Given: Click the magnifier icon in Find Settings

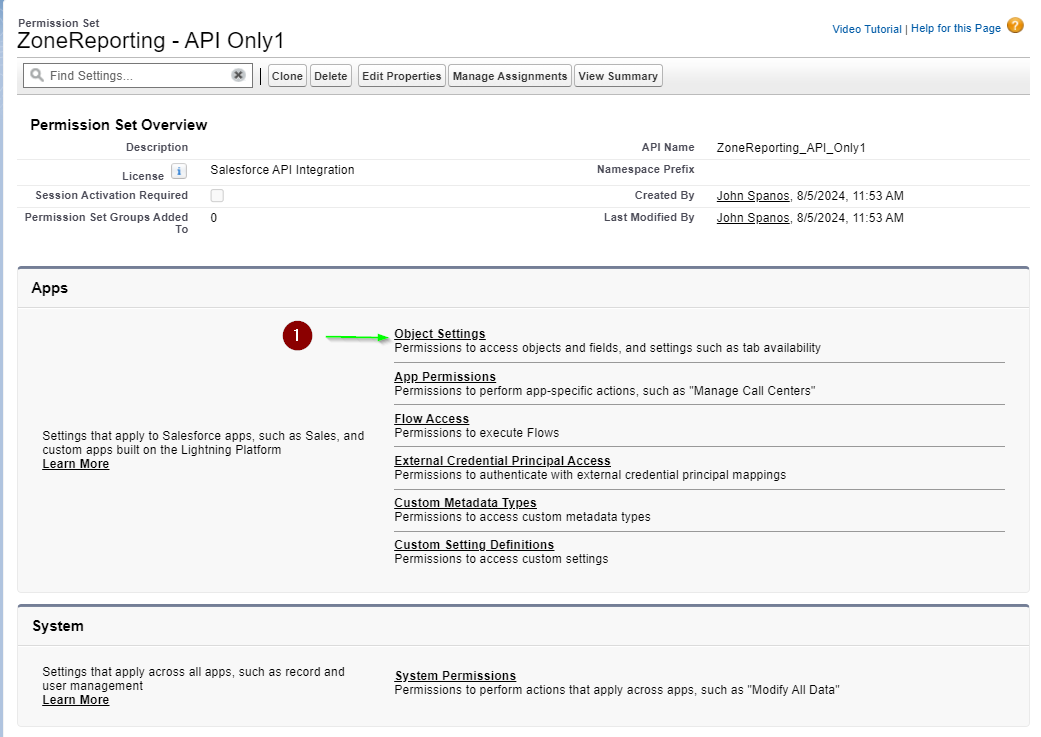Looking at the screenshot, I should click(37, 75).
